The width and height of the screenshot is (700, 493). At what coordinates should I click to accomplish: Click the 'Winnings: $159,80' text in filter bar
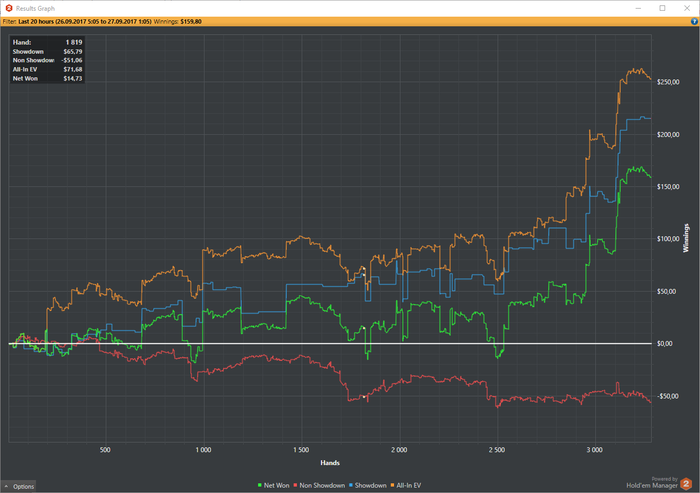coord(177,21)
